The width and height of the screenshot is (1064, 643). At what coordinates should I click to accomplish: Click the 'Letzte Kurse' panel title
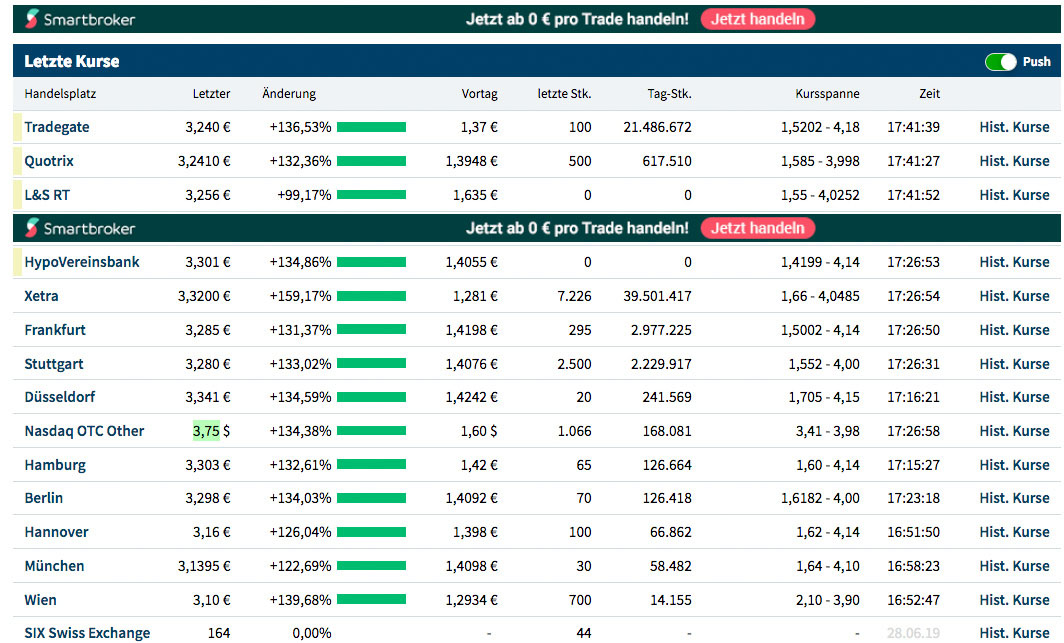(72, 62)
